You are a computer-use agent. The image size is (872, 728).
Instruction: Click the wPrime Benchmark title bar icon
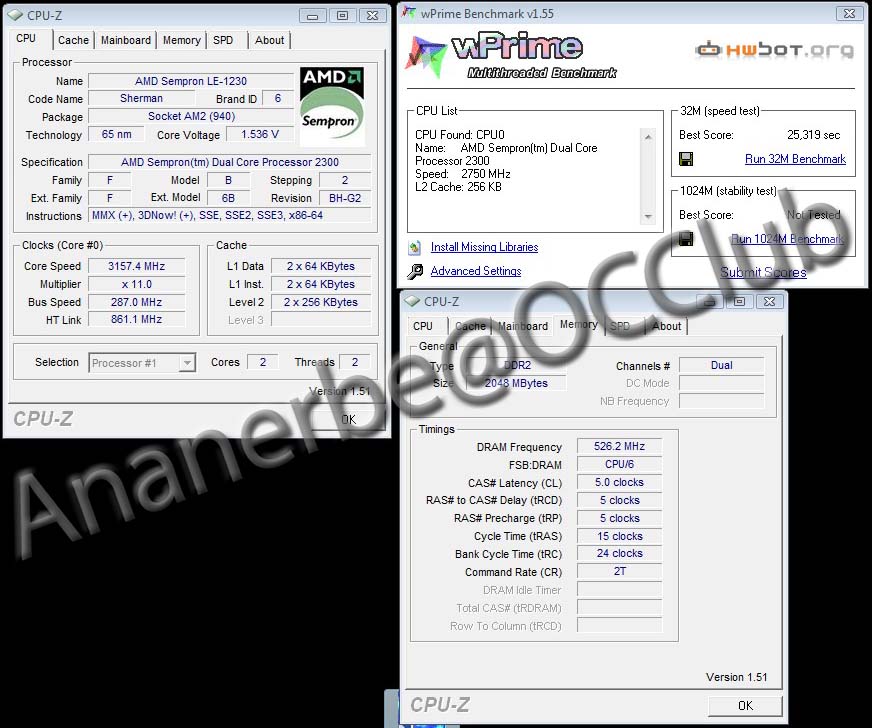pos(409,13)
